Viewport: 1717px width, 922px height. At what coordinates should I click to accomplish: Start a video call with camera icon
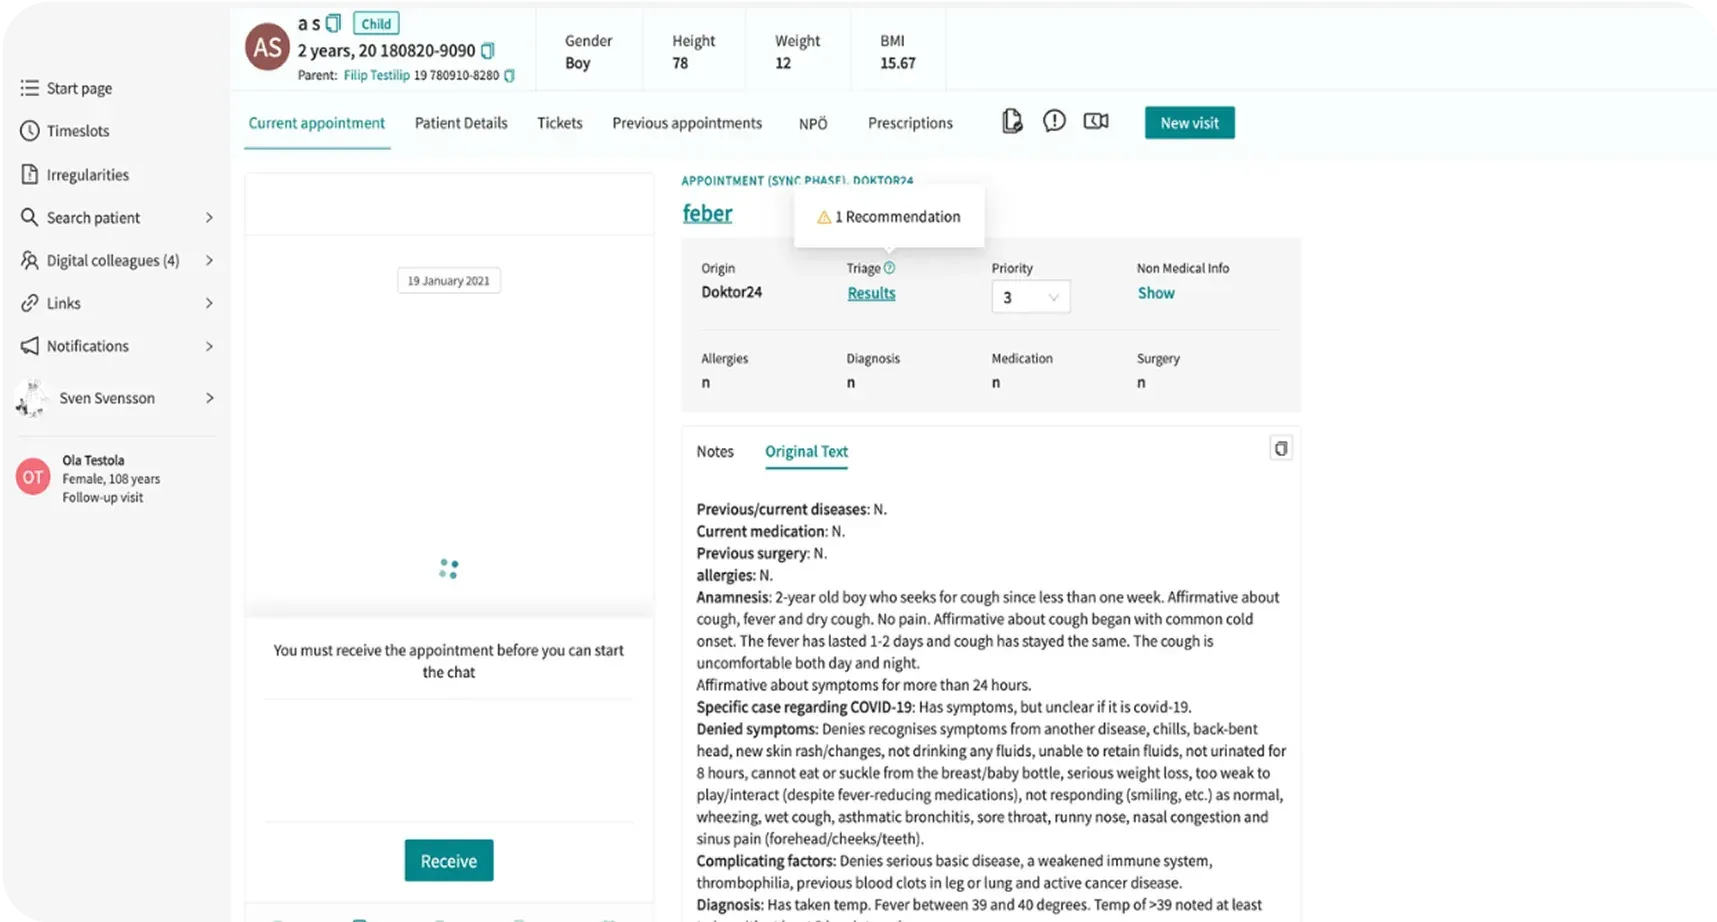(x=1096, y=121)
